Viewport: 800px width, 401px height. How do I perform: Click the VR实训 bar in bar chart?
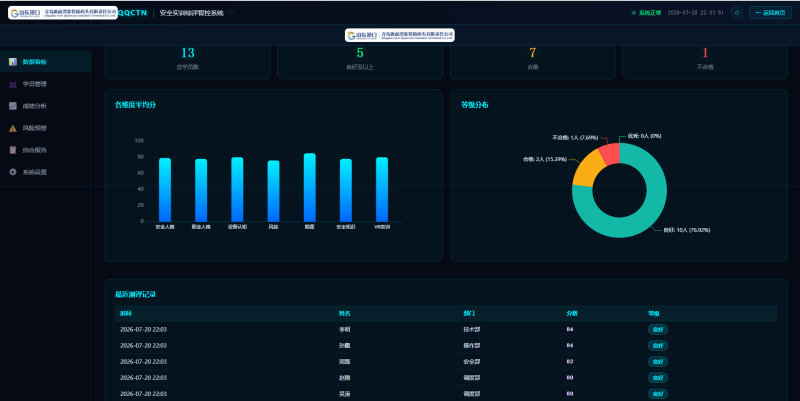coord(382,189)
